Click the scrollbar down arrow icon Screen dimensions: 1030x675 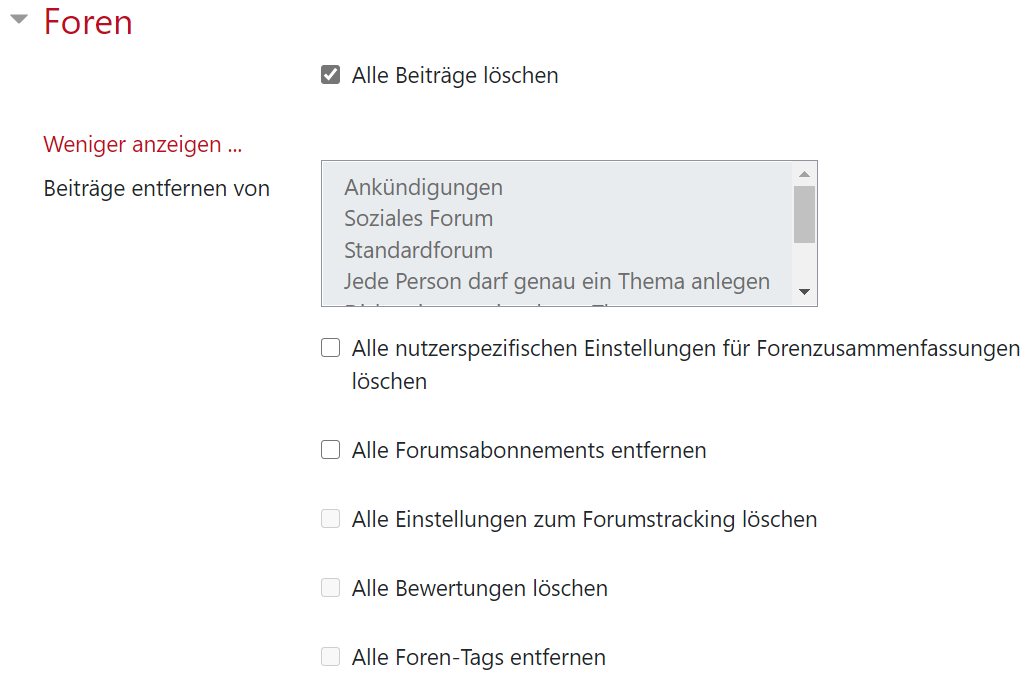806,291
